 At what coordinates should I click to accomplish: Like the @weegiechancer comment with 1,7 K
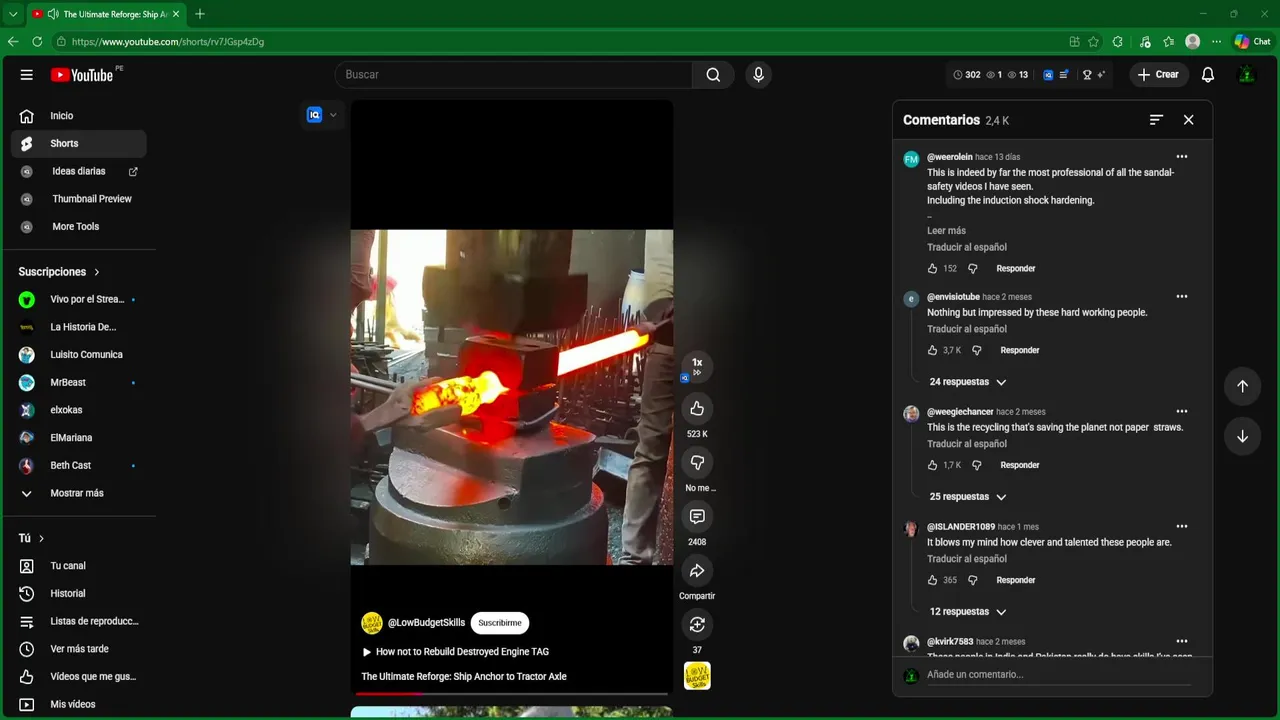(932, 466)
